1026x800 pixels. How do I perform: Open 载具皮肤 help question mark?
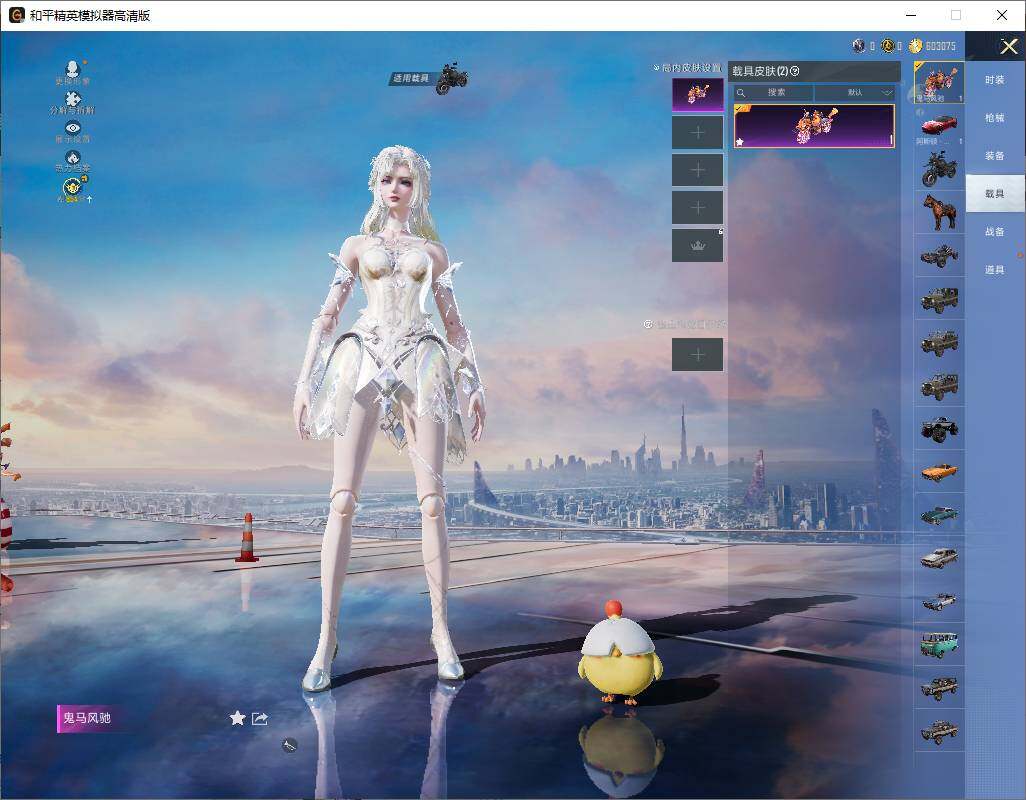[795, 71]
